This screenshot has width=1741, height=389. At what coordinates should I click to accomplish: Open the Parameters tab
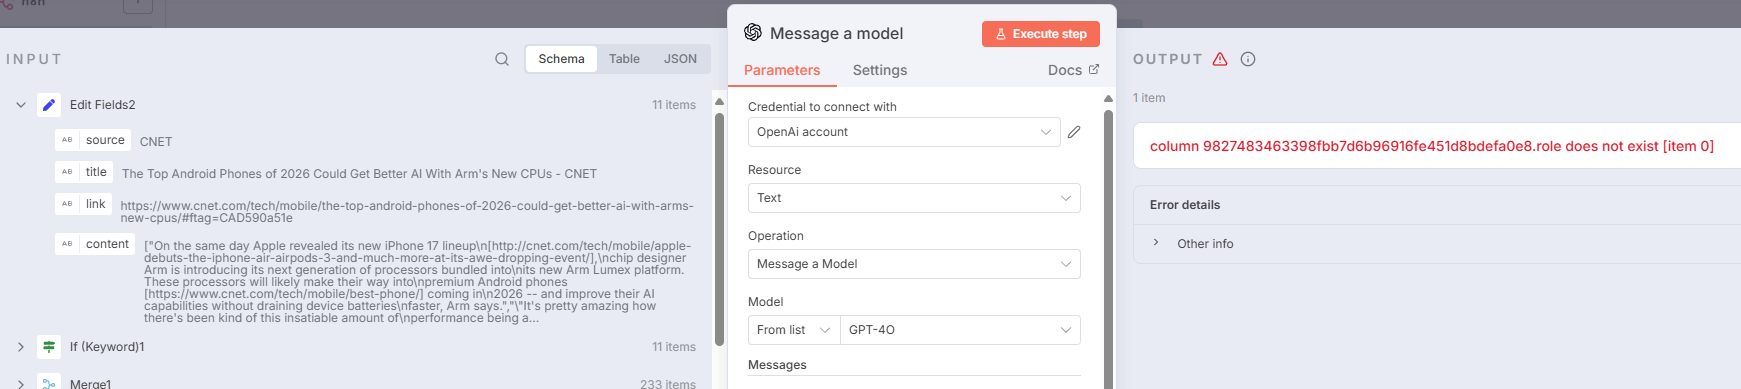pyautogui.click(x=782, y=70)
